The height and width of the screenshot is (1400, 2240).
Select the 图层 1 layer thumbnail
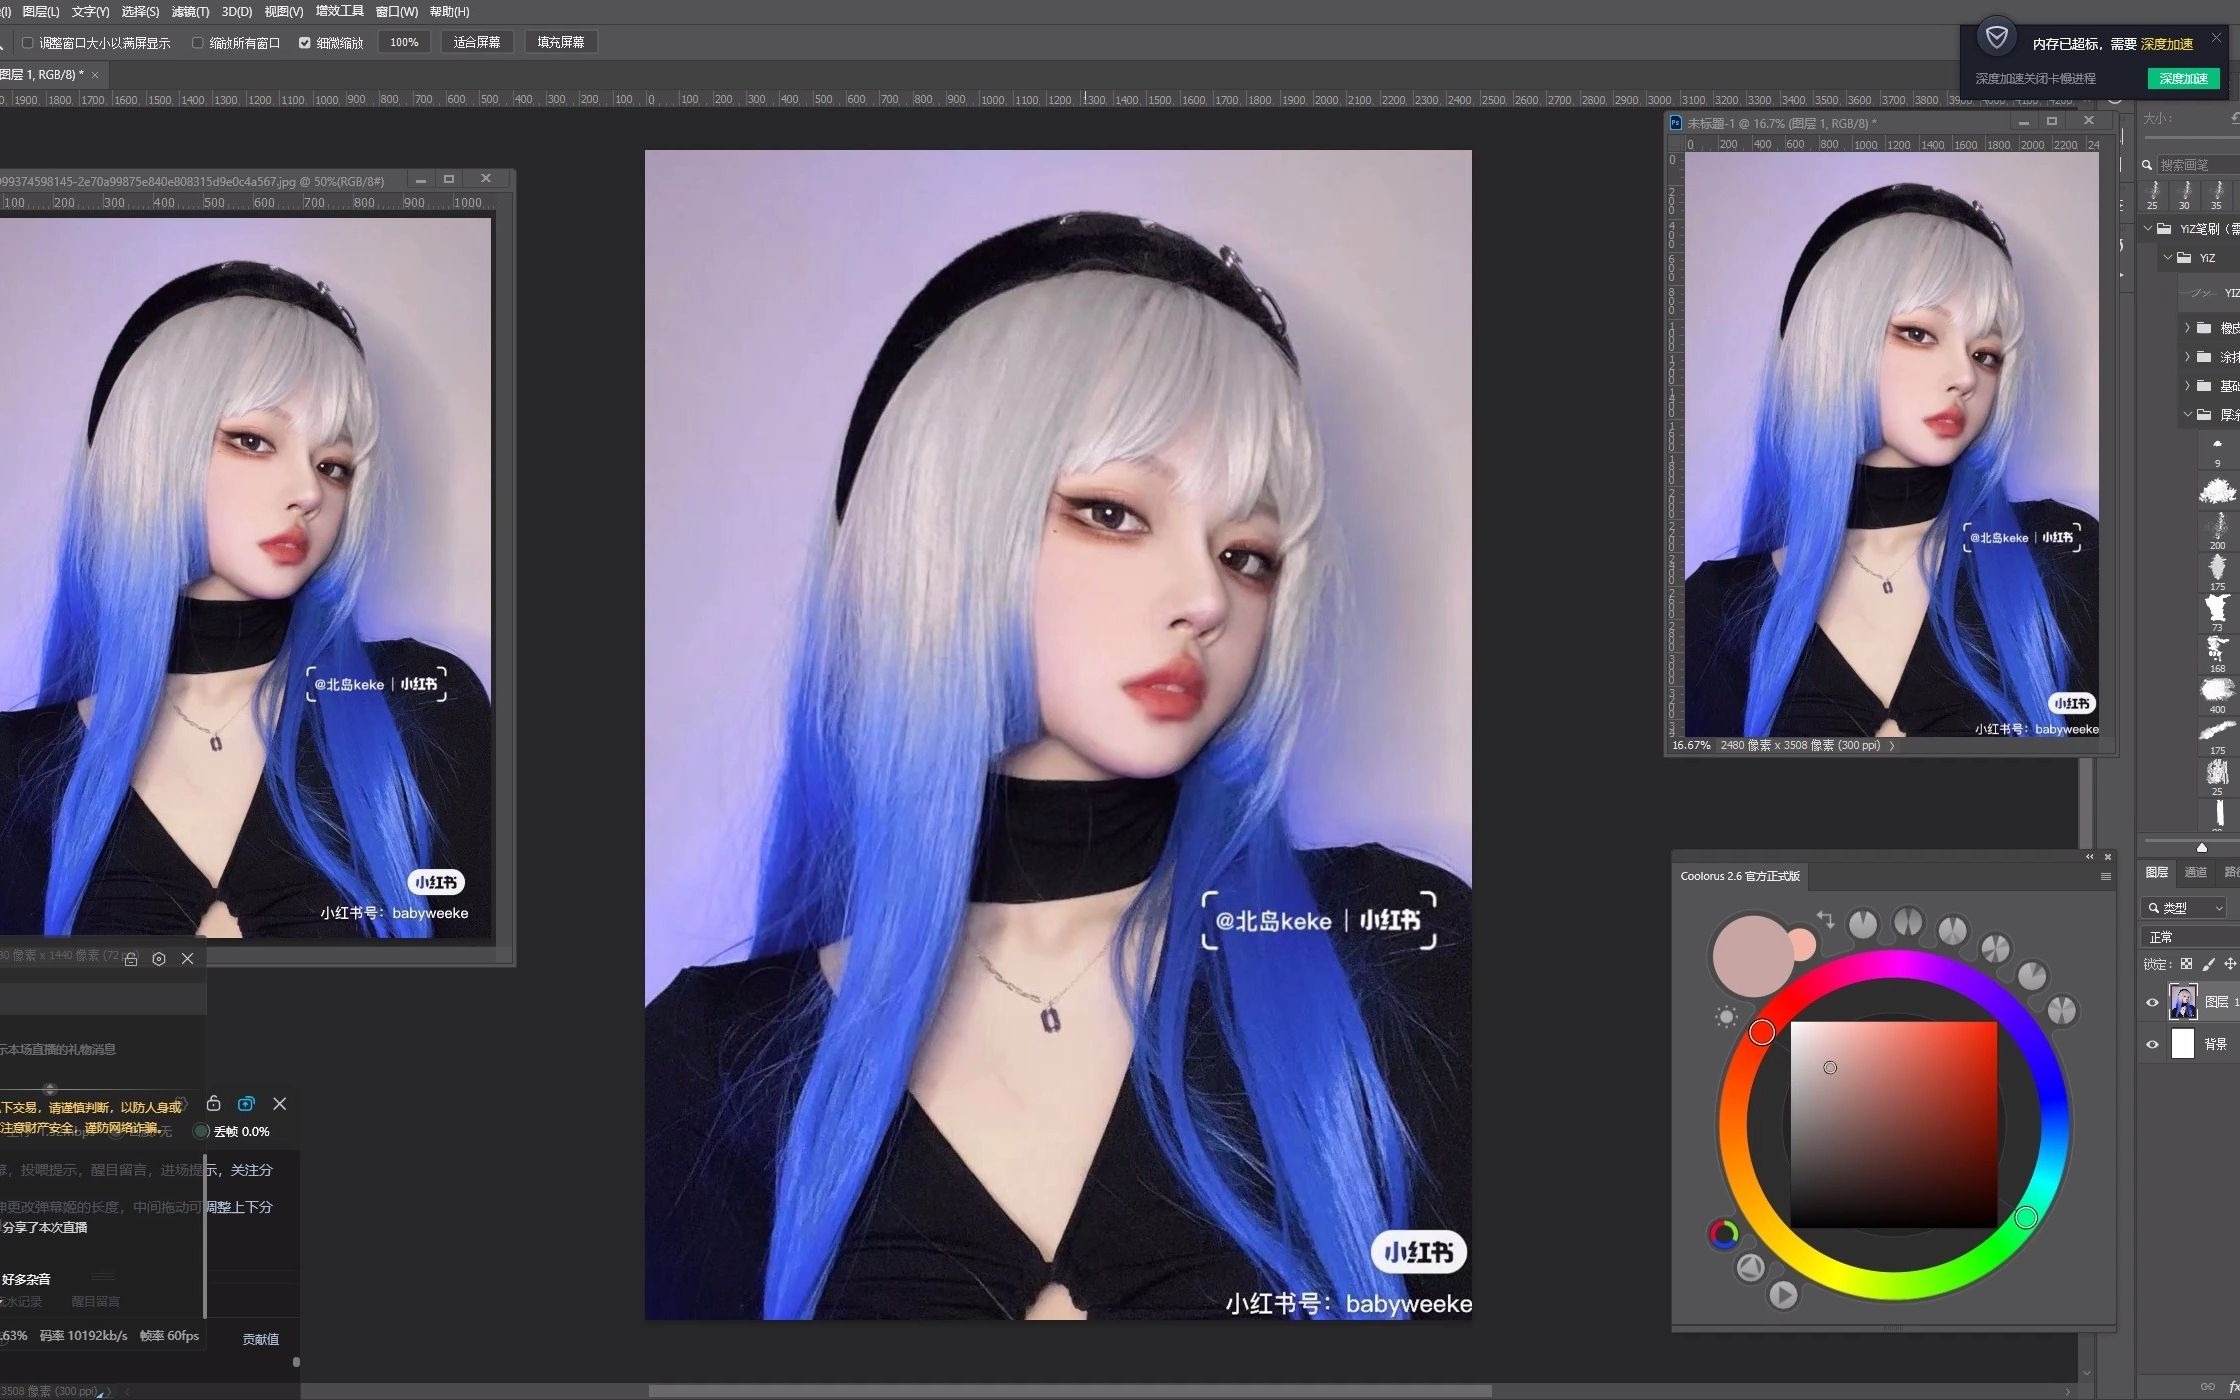coord(2183,1002)
